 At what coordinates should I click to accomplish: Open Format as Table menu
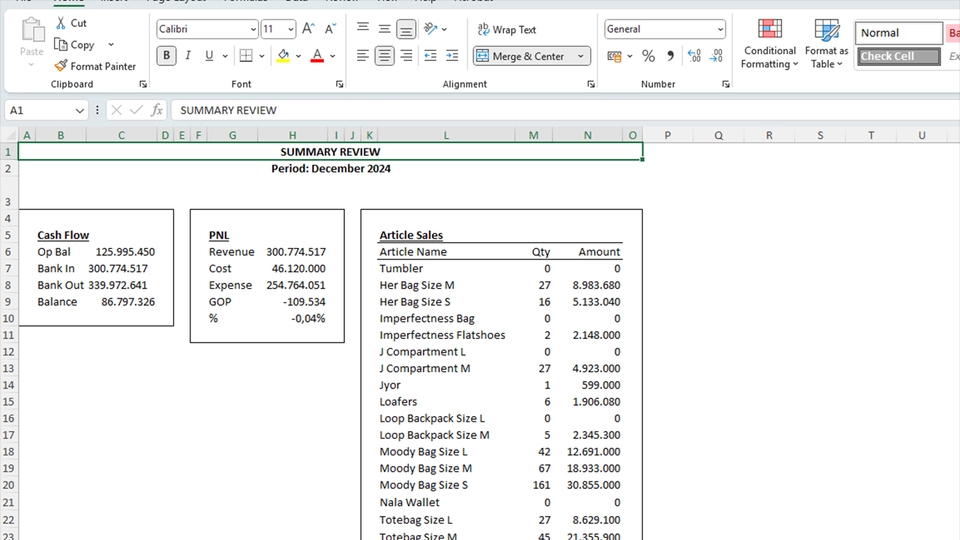point(827,43)
